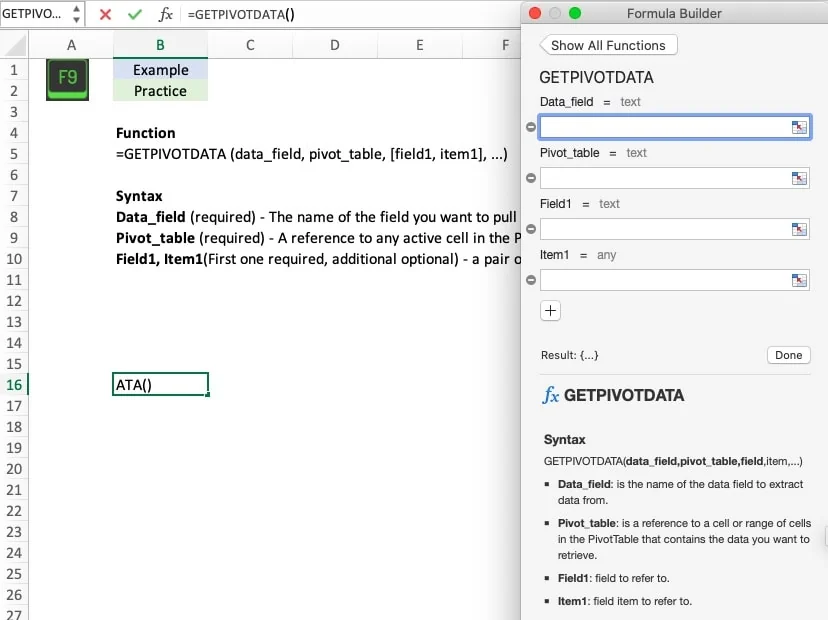Add another argument with the plus button
Image resolution: width=828 pixels, height=620 pixels.
[x=550, y=311]
